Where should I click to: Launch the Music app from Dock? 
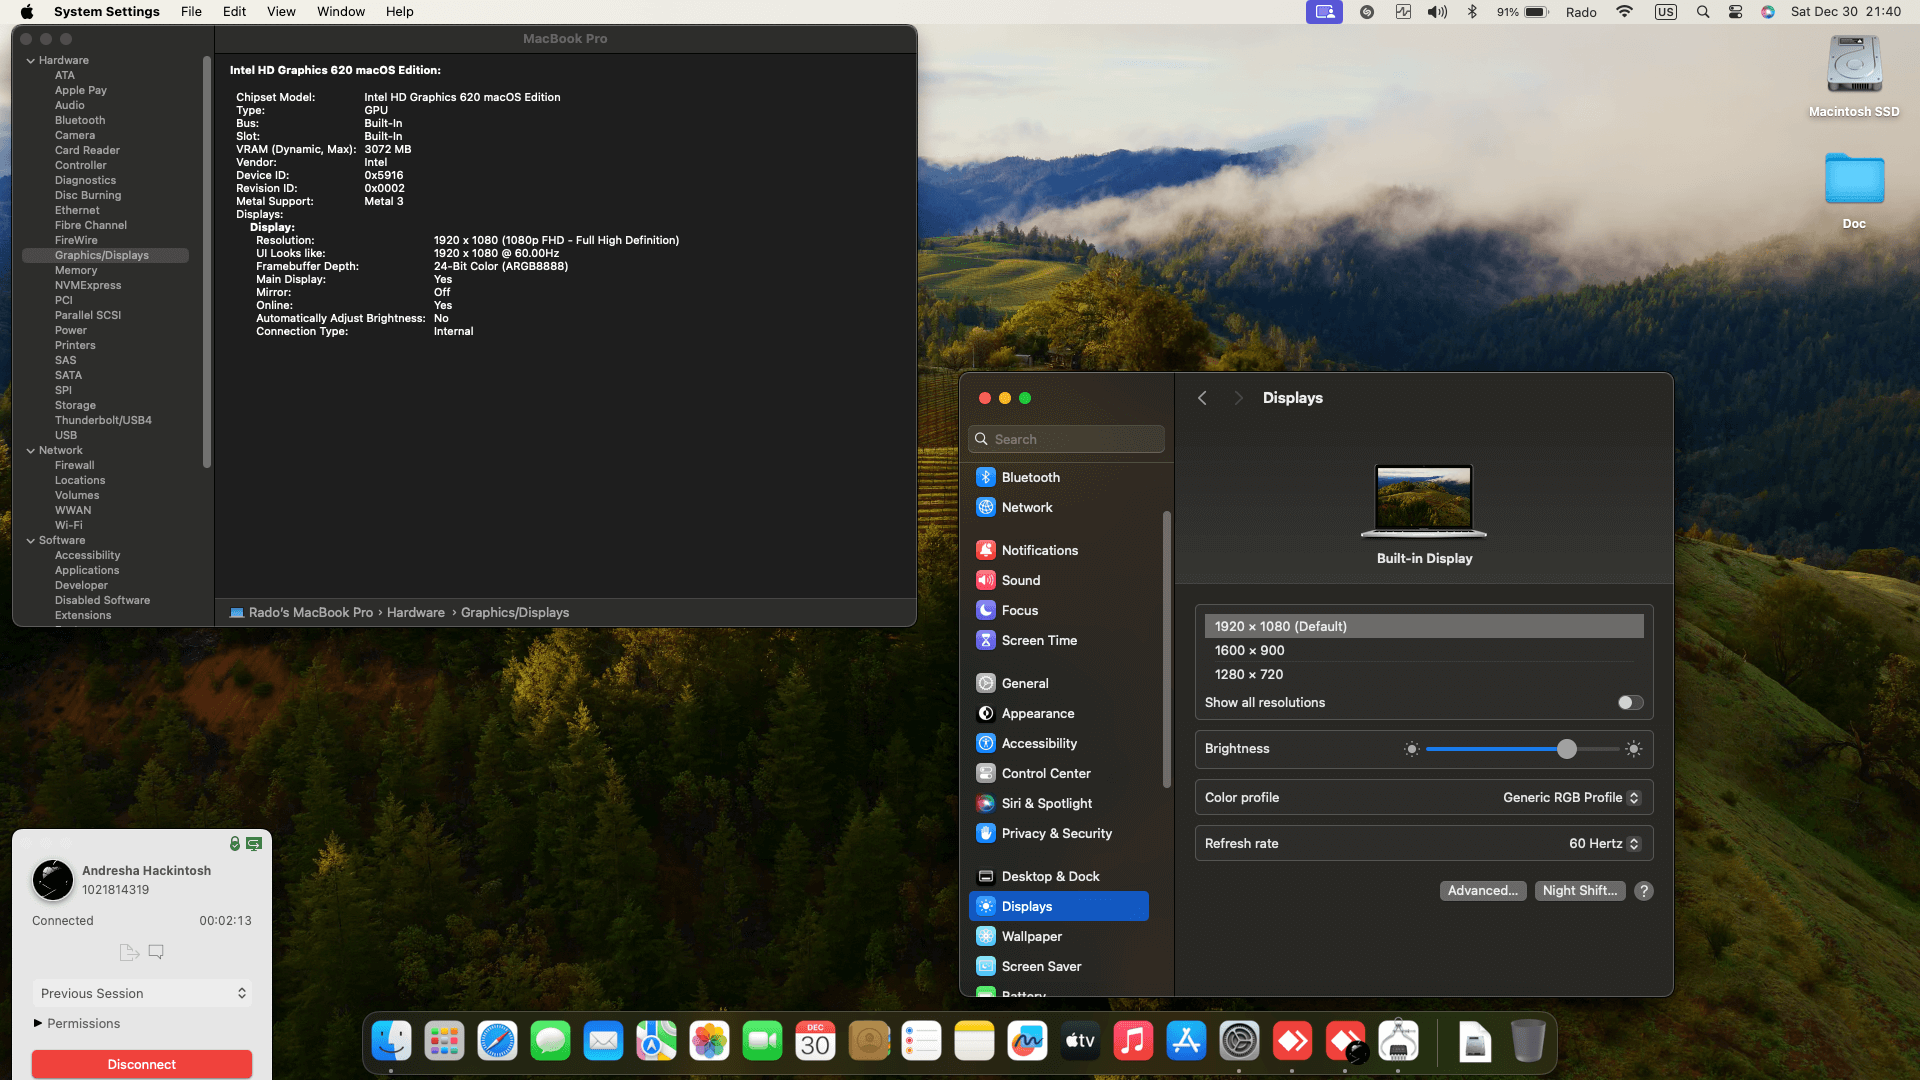[x=1133, y=1041]
